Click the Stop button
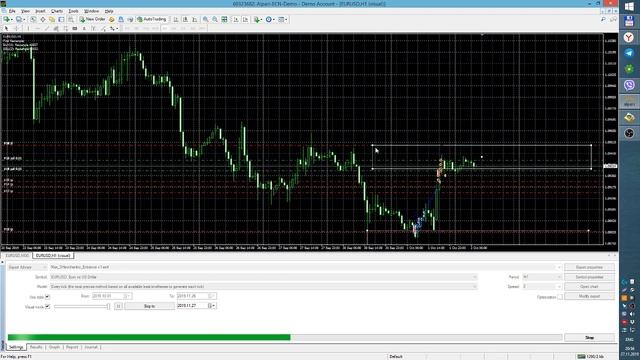 coord(589,338)
